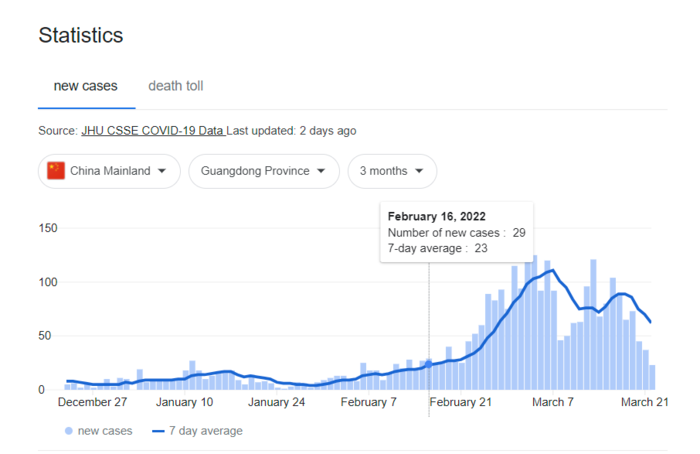Image resolution: width=700 pixels, height=454 pixels.
Task: Select the March 7 date label
Action: pyautogui.click(x=553, y=402)
